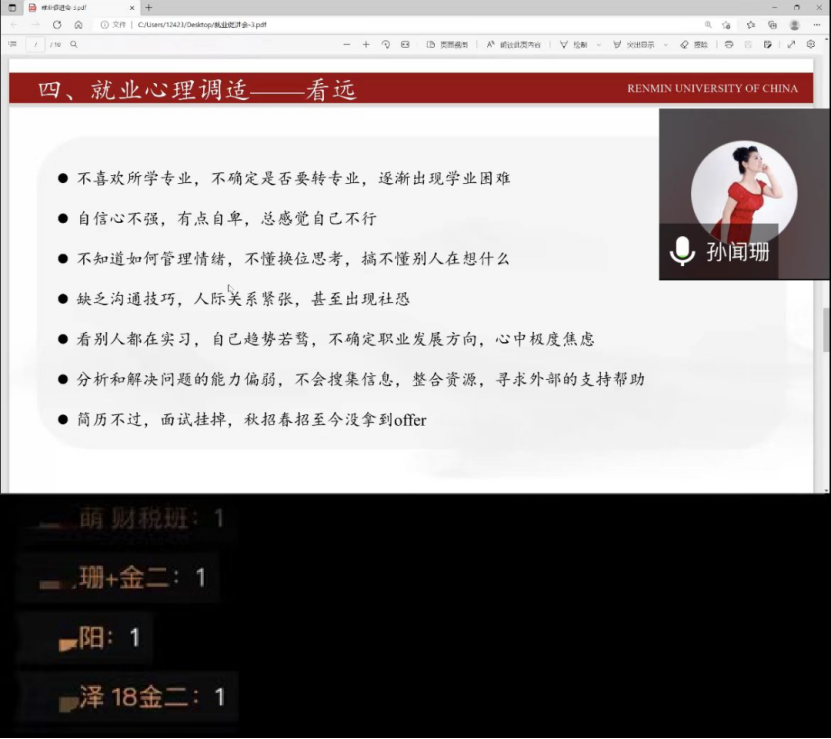Viewport: 831px width, 739px height.
Task: Click the page number input field
Action: coord(37,44)
